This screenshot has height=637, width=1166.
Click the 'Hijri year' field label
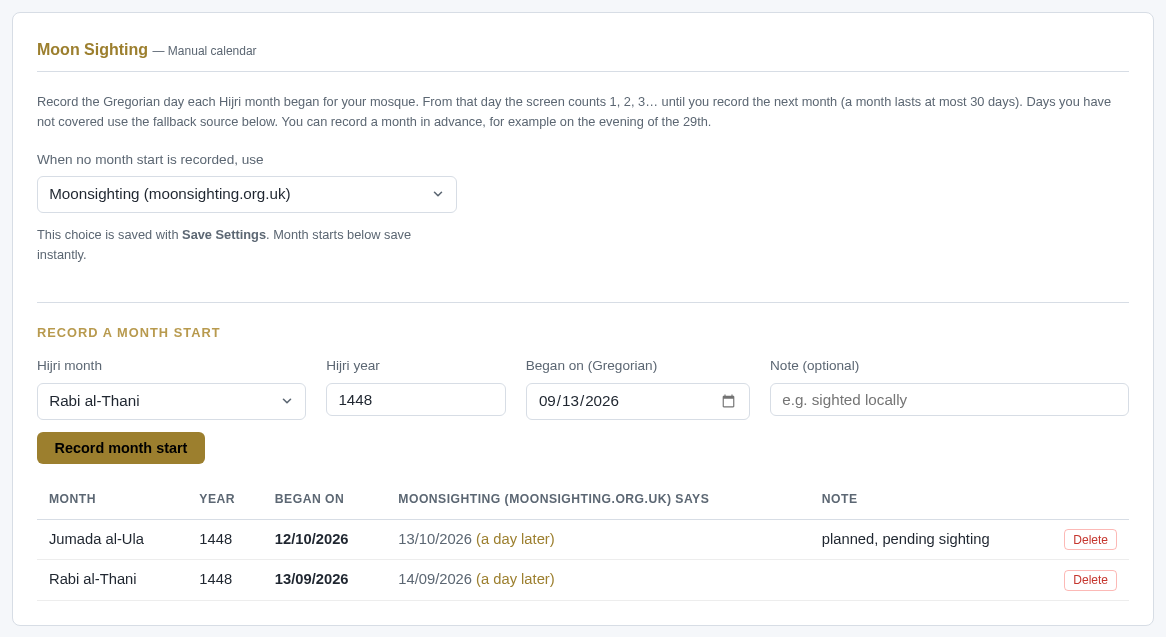(352, 366)
